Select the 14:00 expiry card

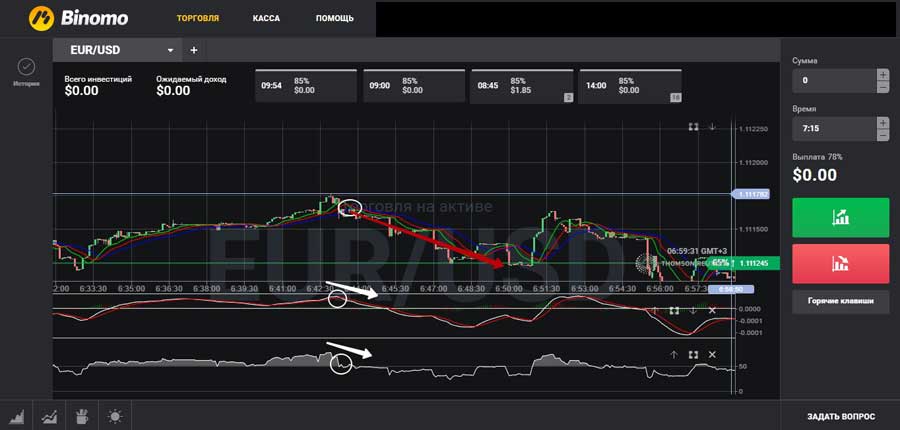click(630, 86)
